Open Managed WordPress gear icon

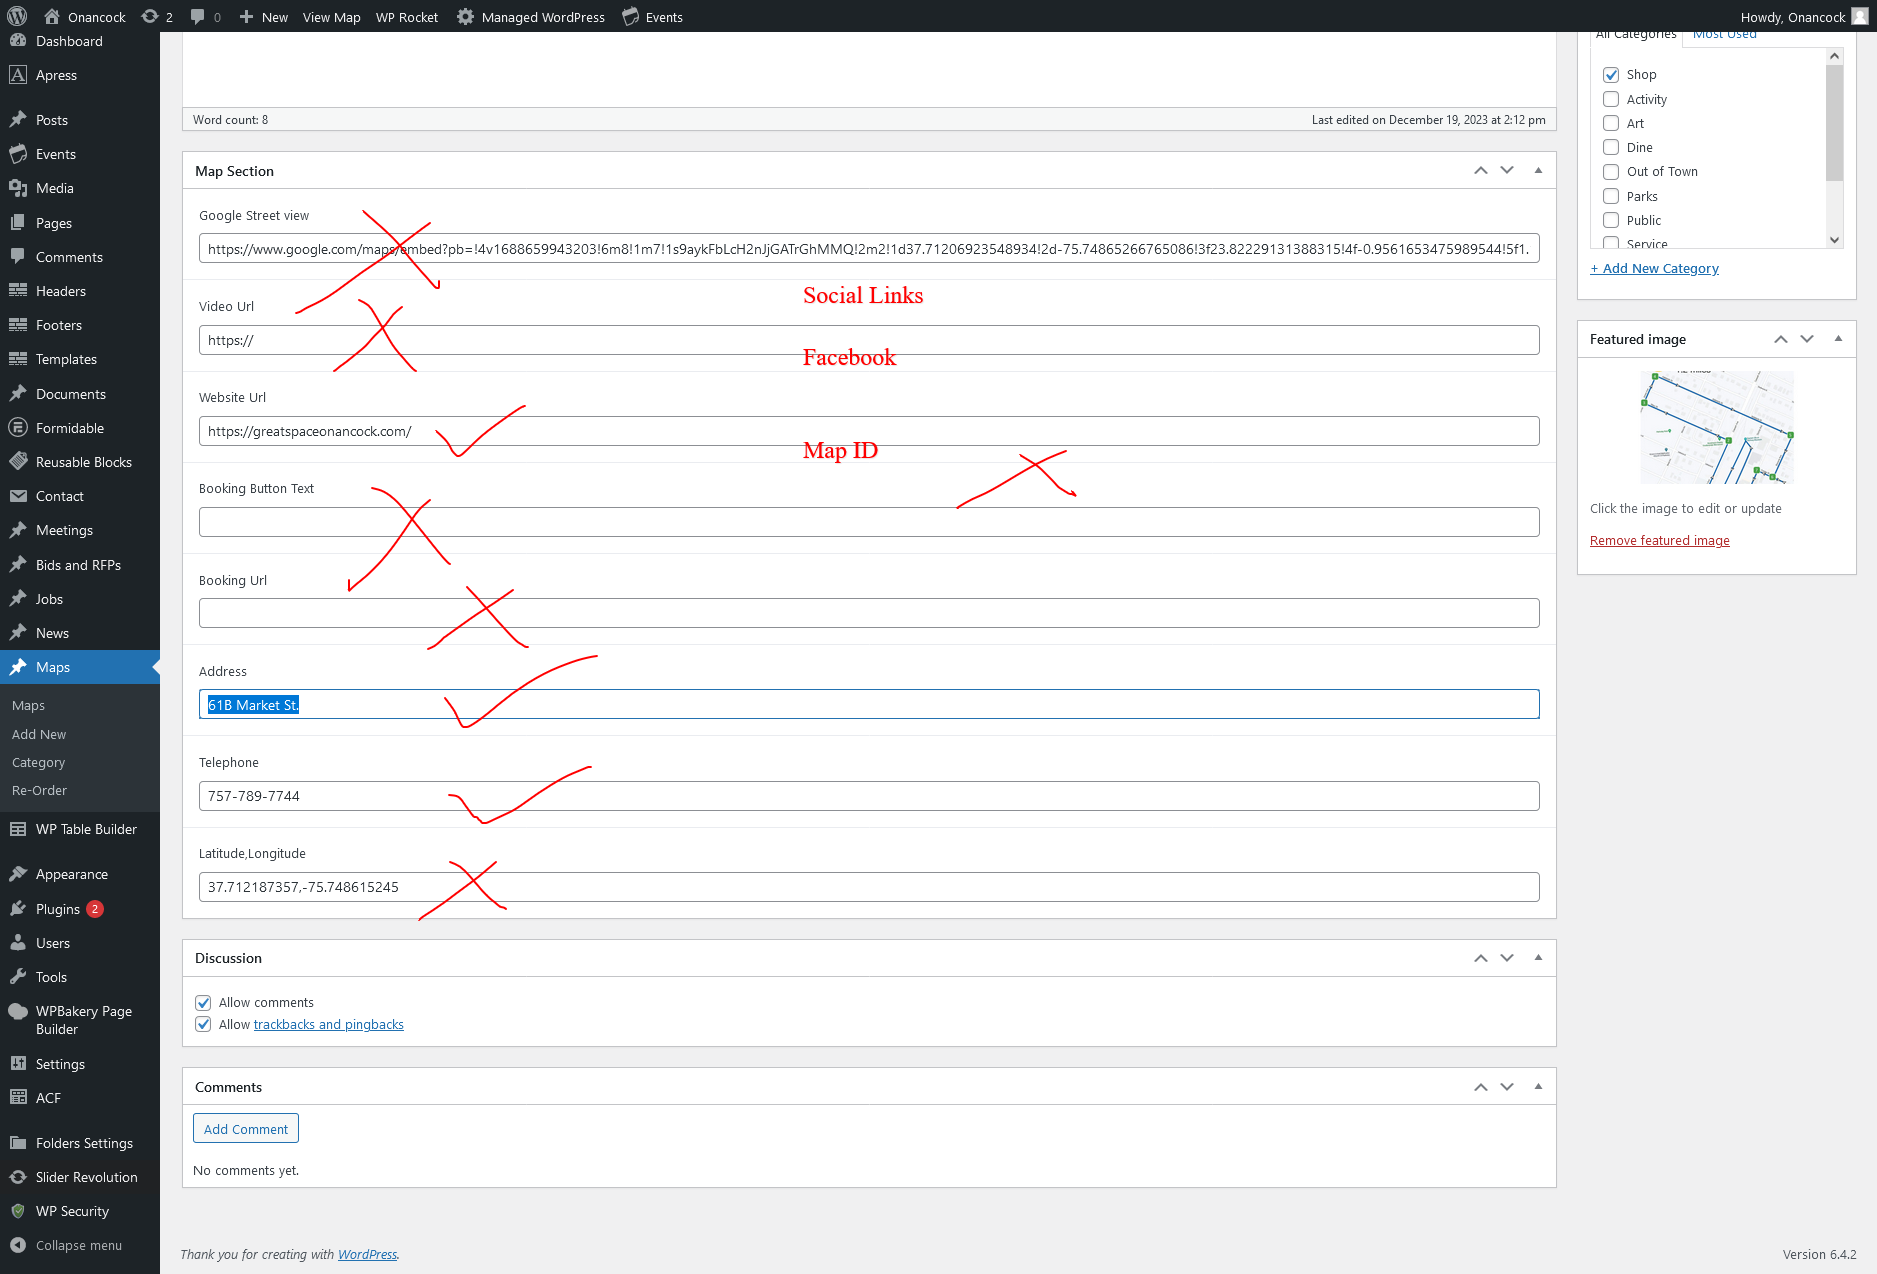[465, 16]
